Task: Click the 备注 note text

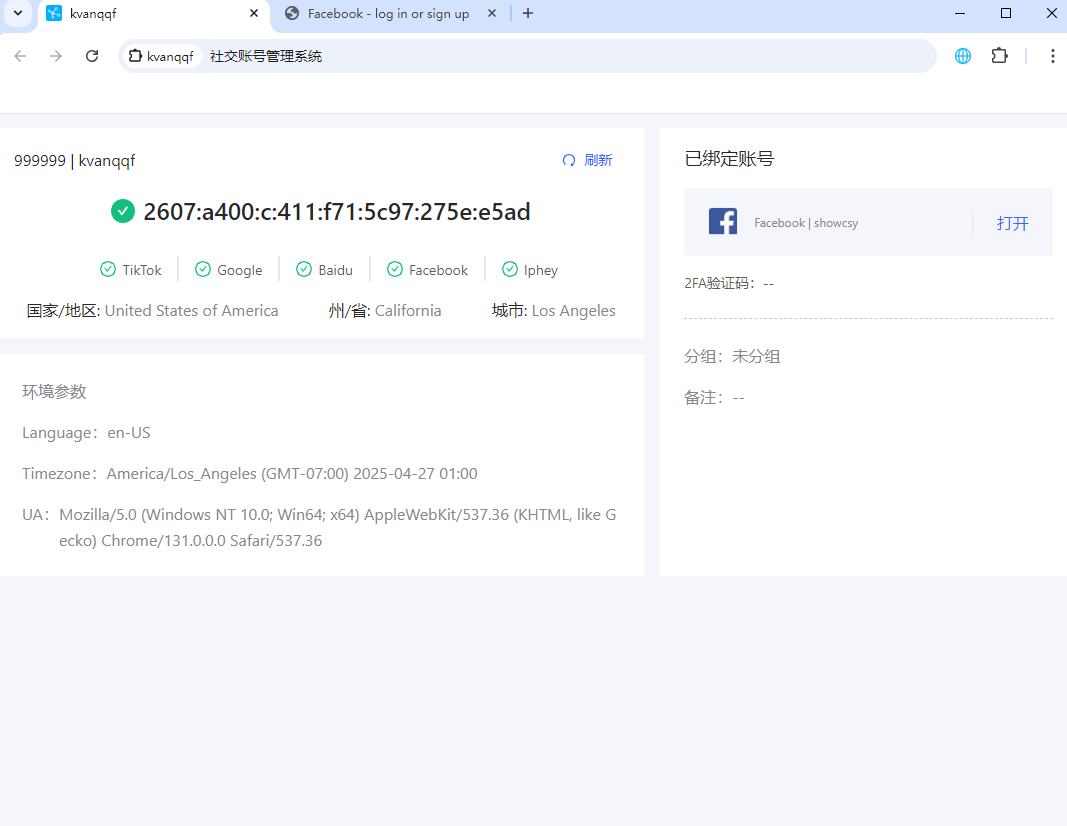Action: pyautogui.click(x=715, y=397)
